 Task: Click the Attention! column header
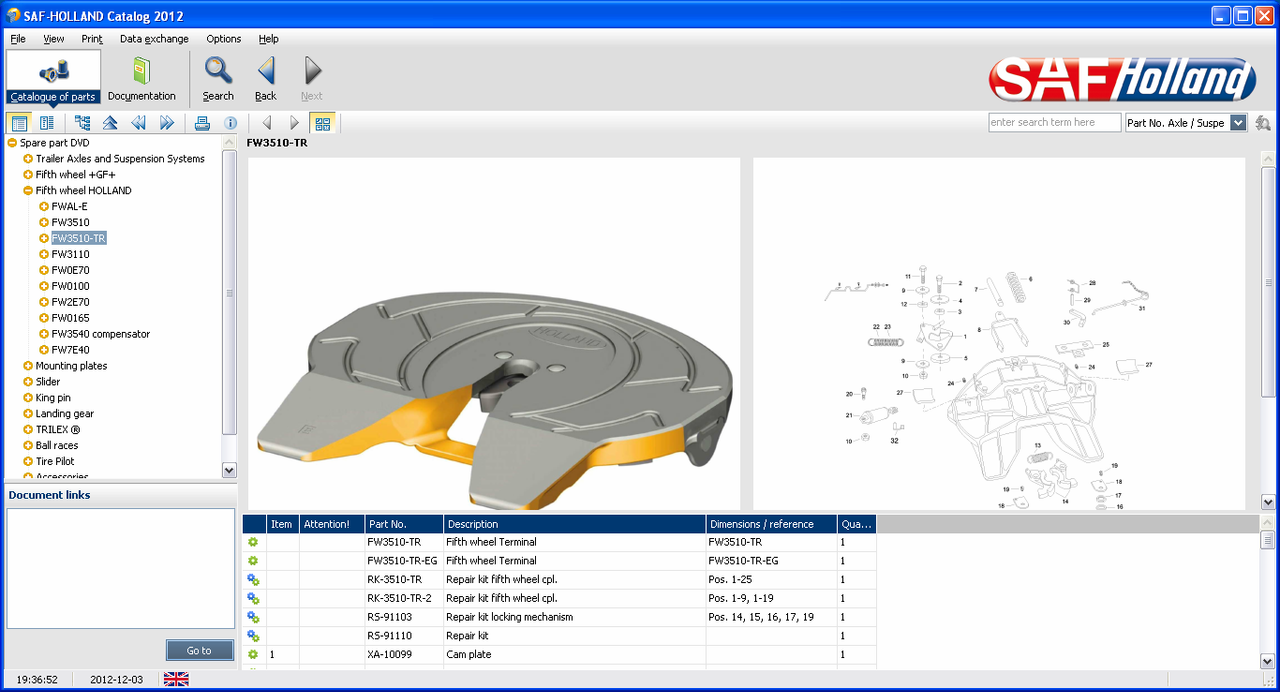(332, 524)
